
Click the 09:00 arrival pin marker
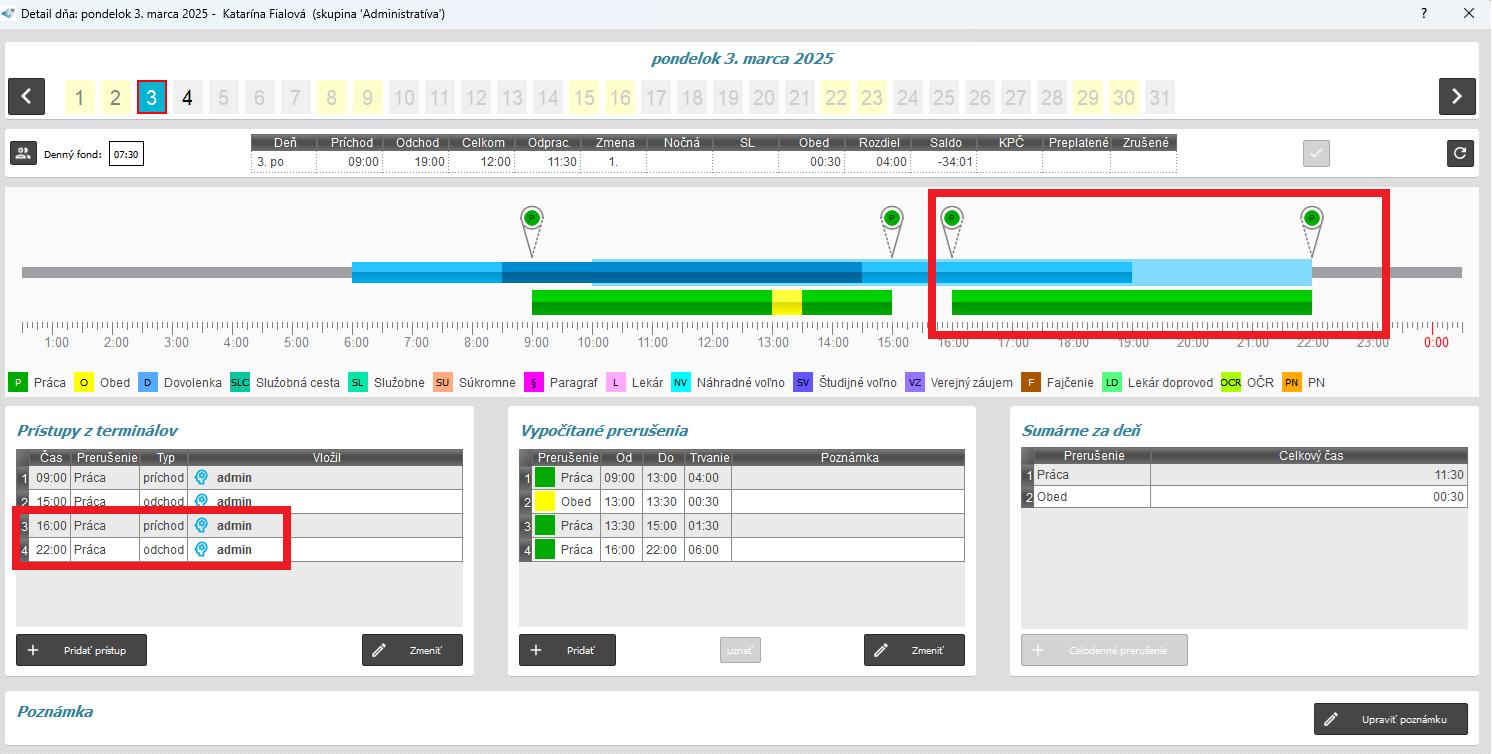[x=531, y=219]
